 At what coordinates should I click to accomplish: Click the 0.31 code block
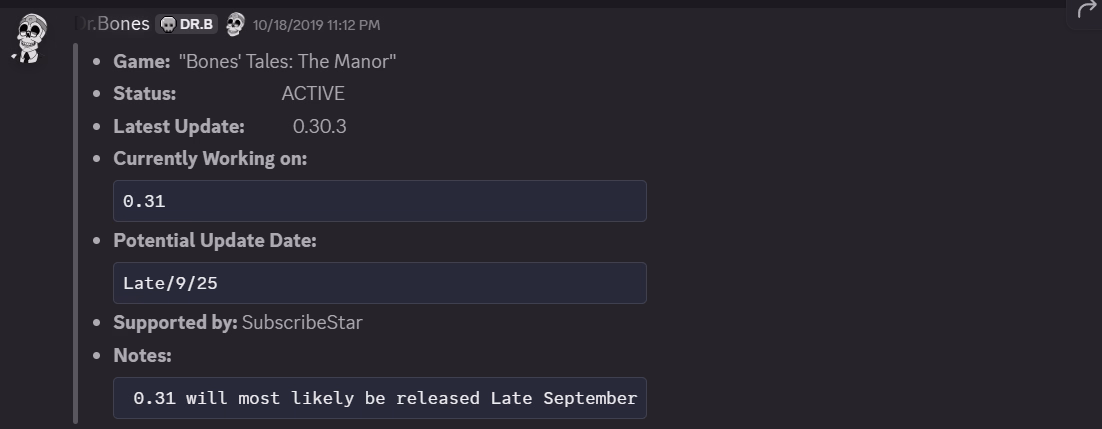379,201
